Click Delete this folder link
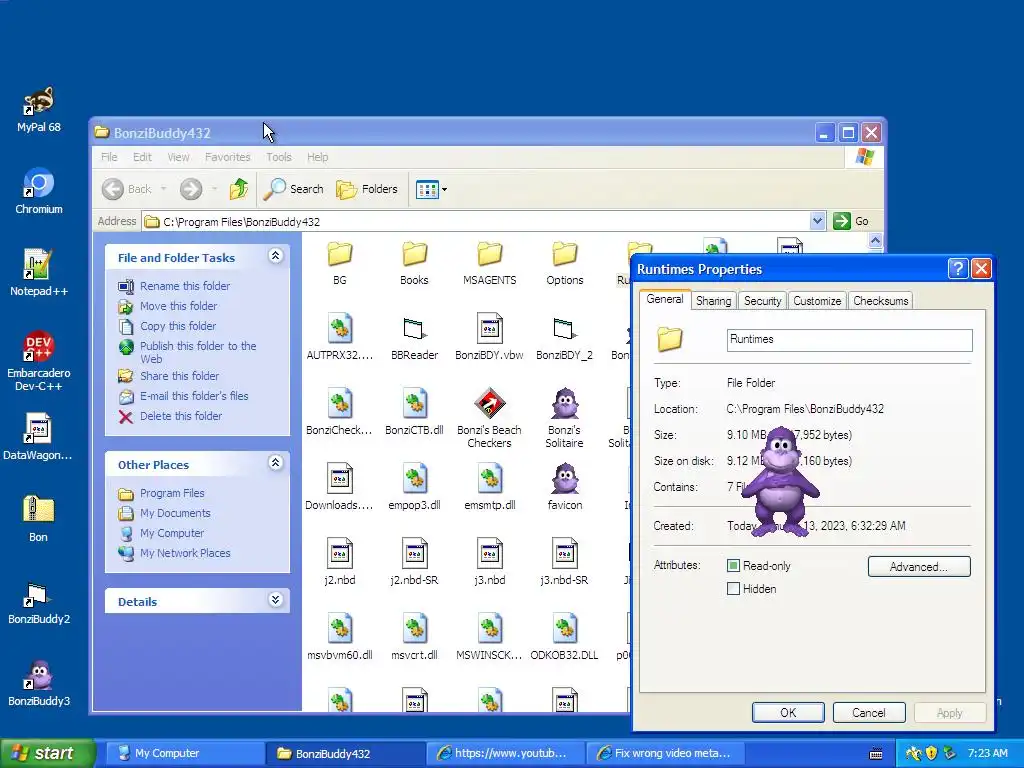The width and height of the screenshot is (1024, 768). [181, 416]
